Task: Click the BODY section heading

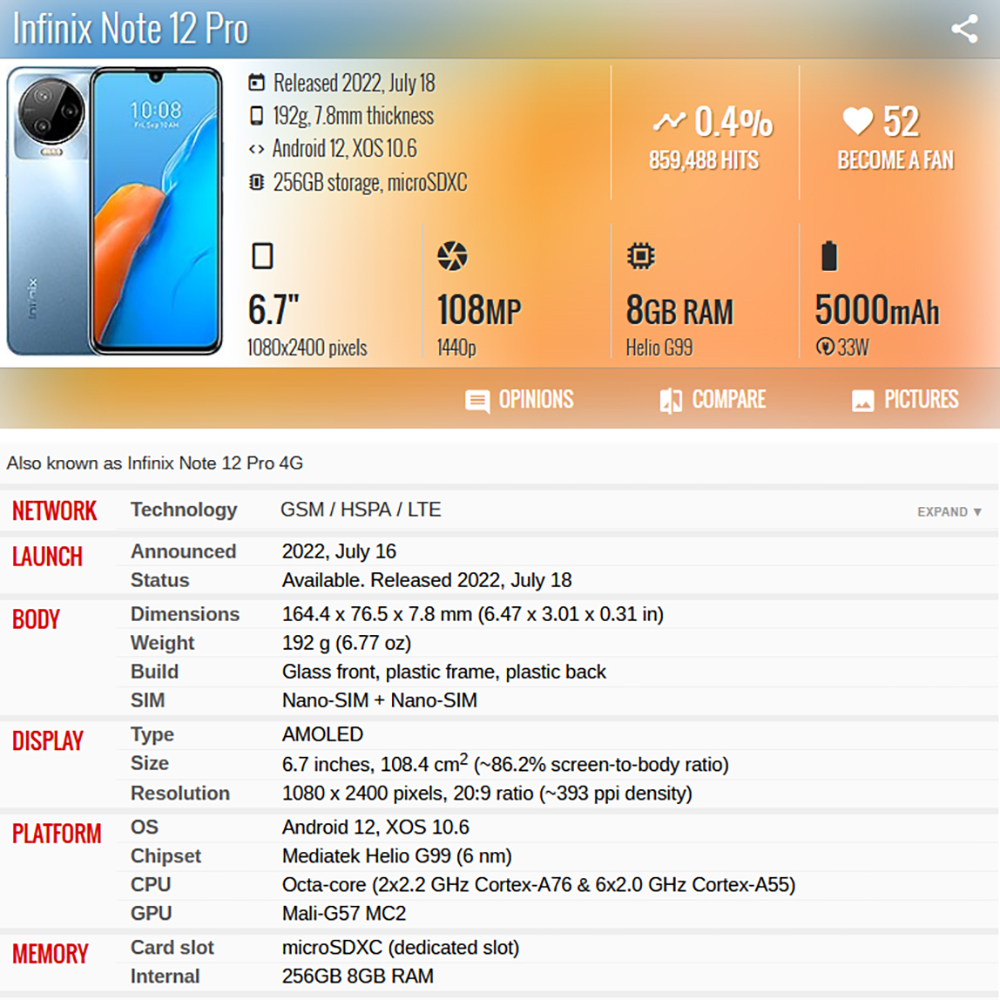Action: [x=36, y=619]
